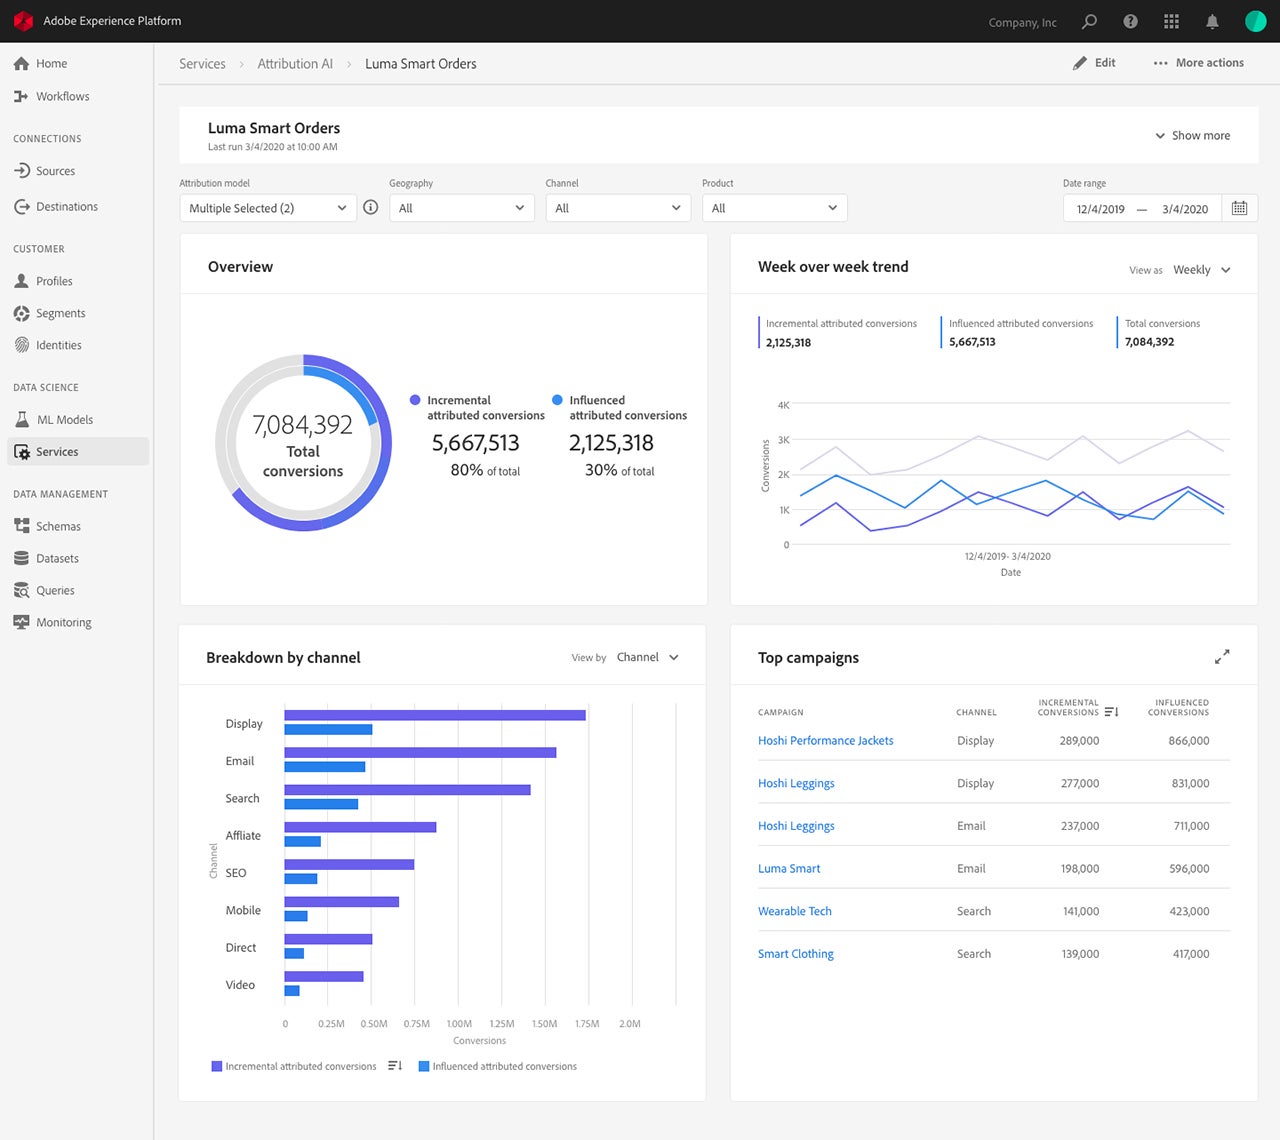
Task: Open the date range calendar icon
Action: coord(1239,208)
